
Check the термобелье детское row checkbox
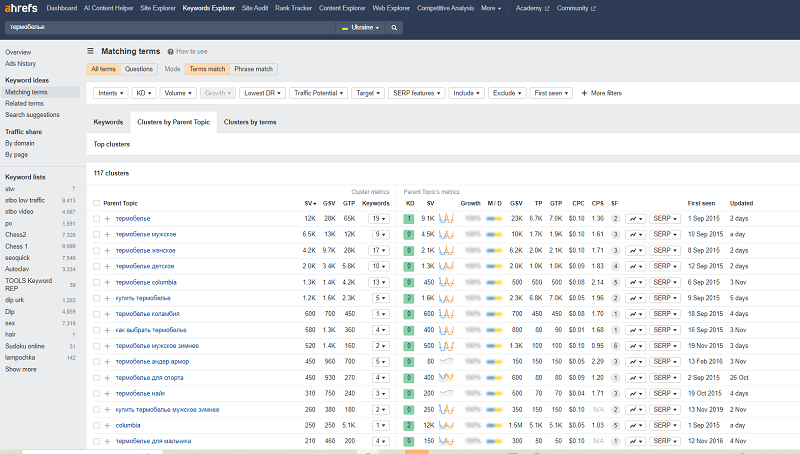coord(96,266)
